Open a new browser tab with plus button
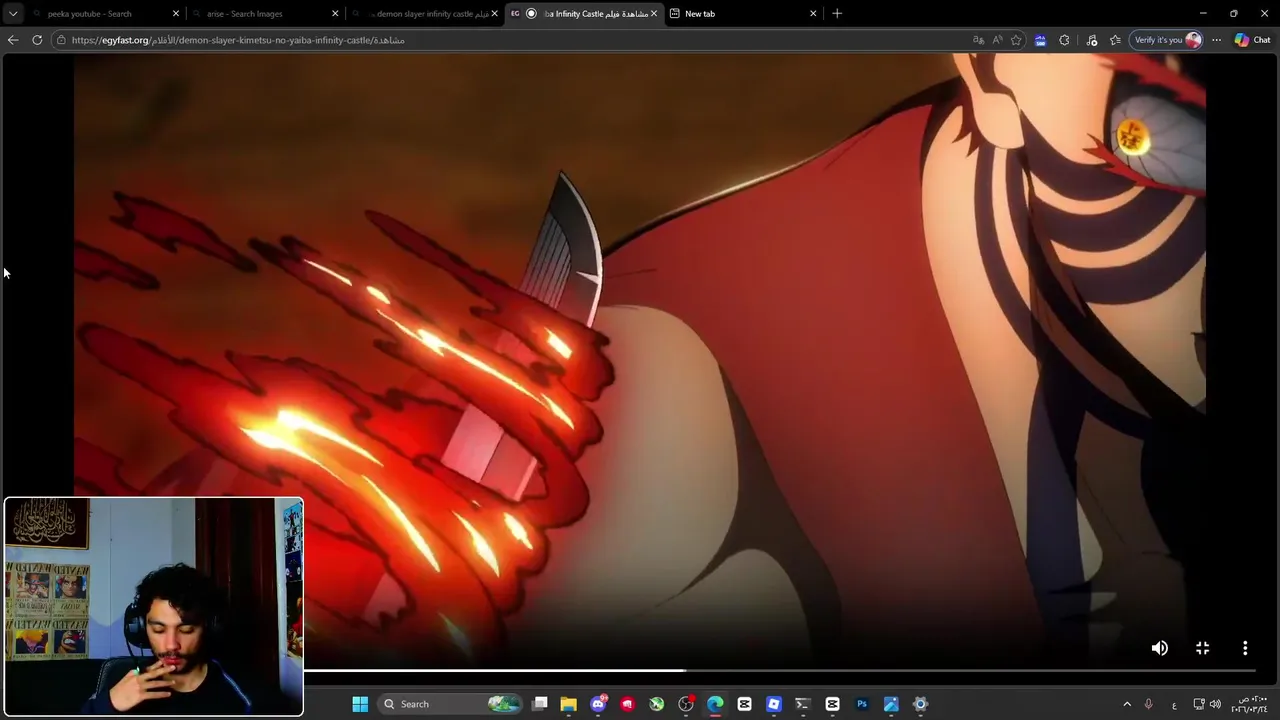Viewport: 1280px width, 720px height. pos(837,14)
